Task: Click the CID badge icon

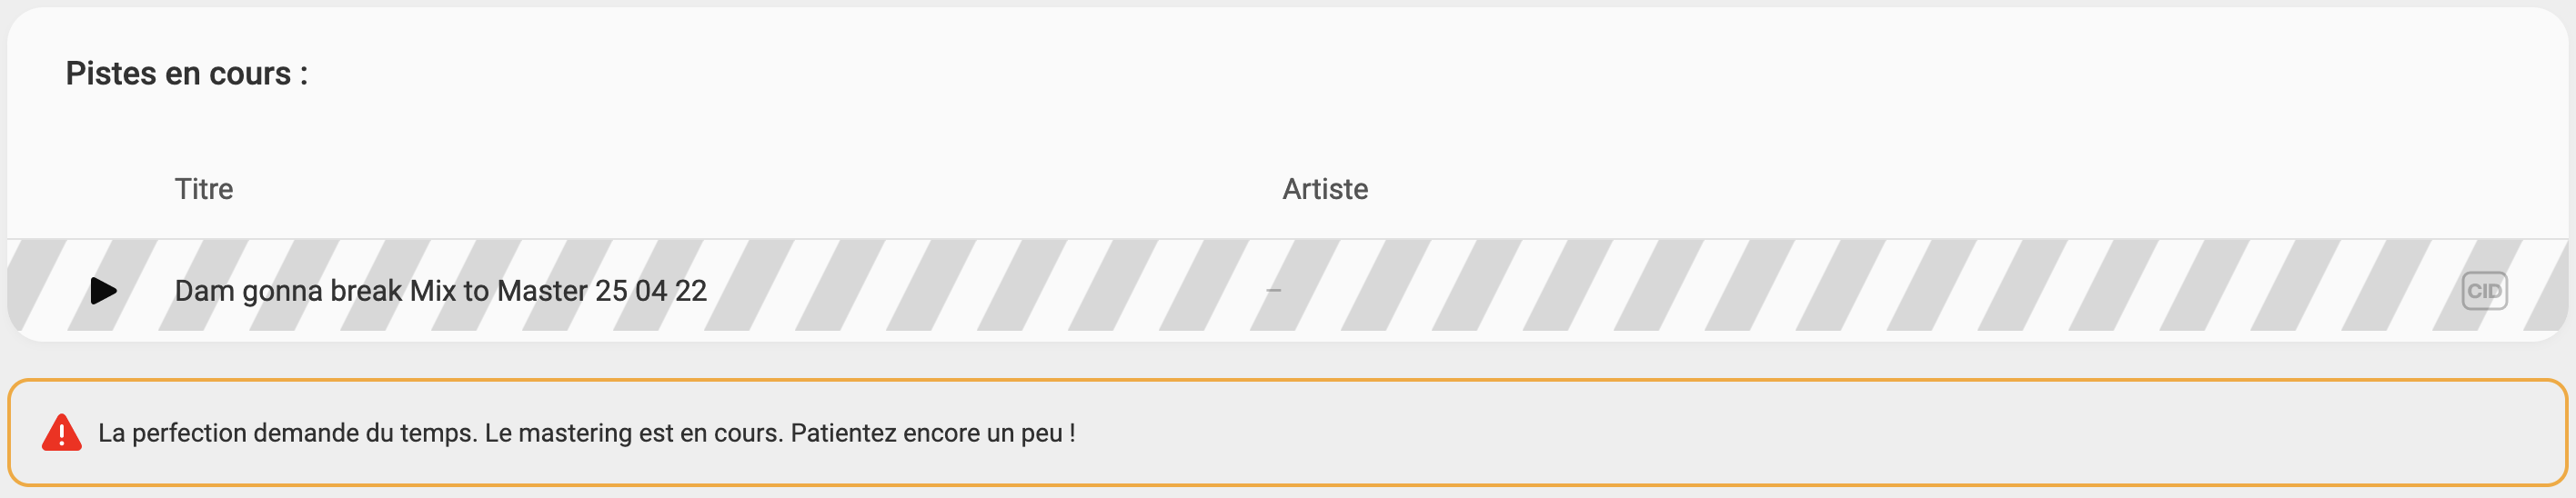Action: tap(2483, 291)
